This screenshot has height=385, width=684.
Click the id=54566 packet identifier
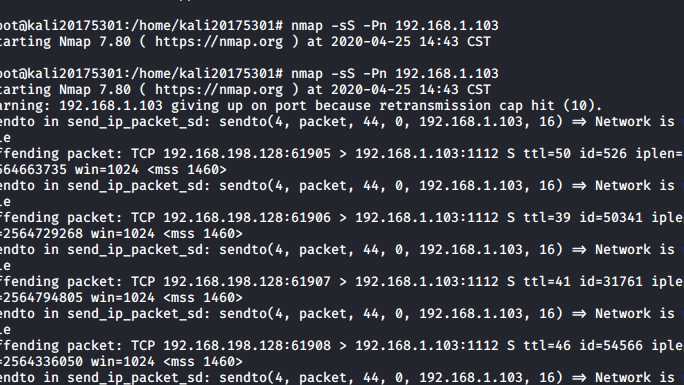[x=611, y=346]
